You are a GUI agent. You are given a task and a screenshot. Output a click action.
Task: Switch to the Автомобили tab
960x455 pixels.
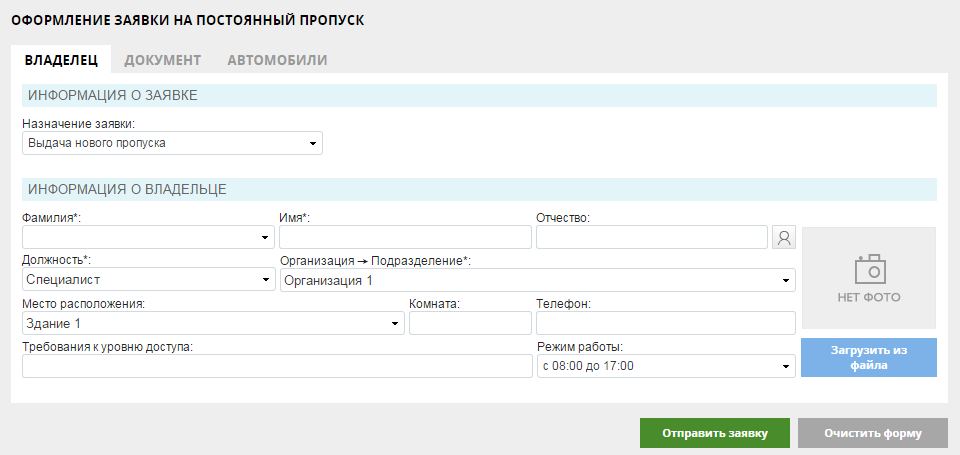pos(277,60)
